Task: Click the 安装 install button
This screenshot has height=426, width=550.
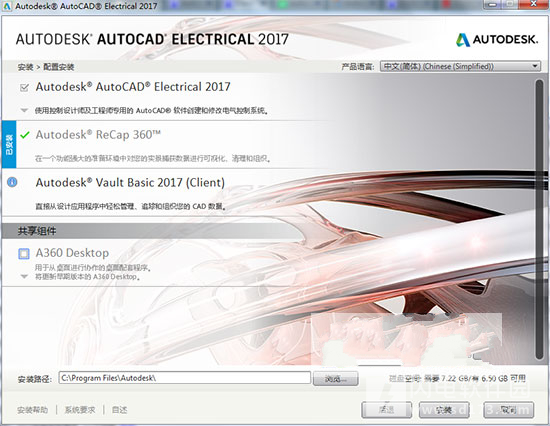Action: click(444, 410)
